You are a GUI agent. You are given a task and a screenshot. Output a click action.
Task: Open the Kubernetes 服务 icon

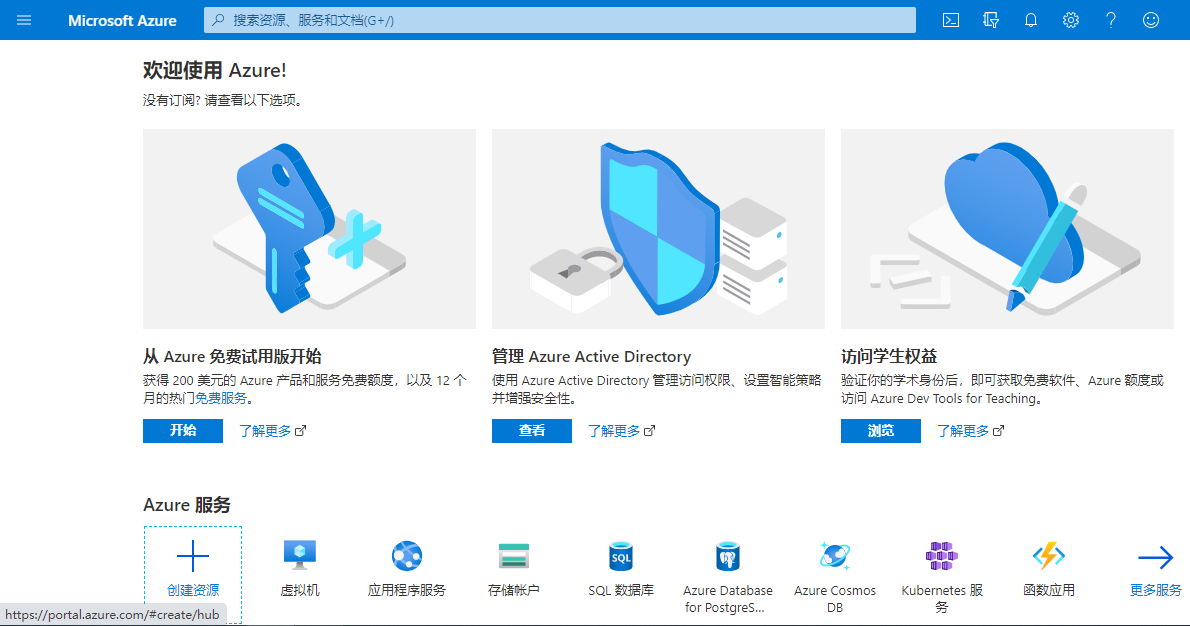(x=942, y=556)
